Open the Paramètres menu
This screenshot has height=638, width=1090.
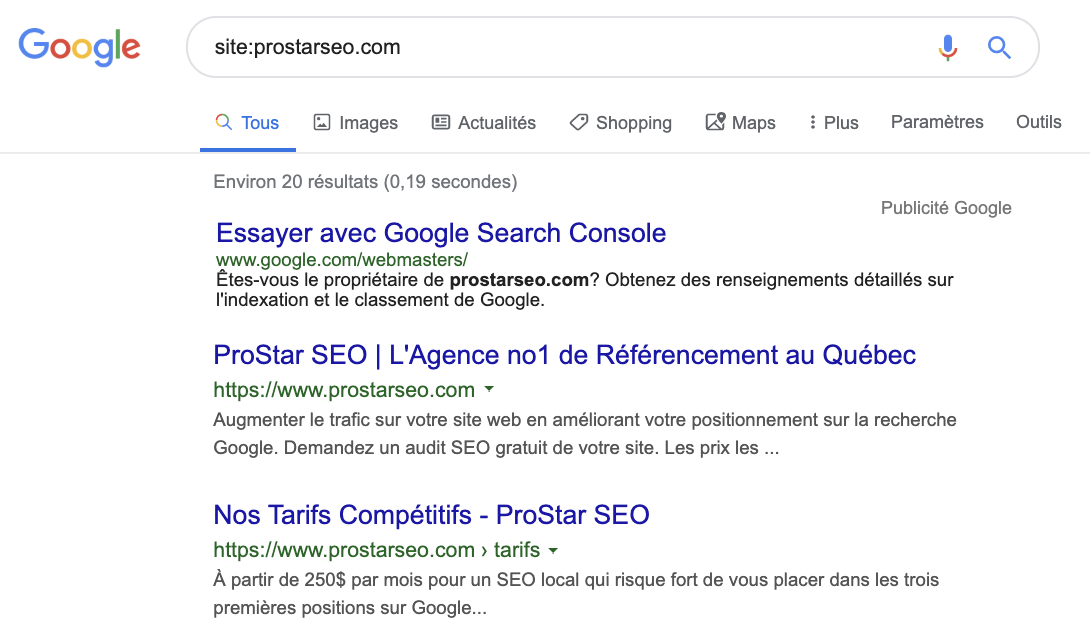point(937,122)
